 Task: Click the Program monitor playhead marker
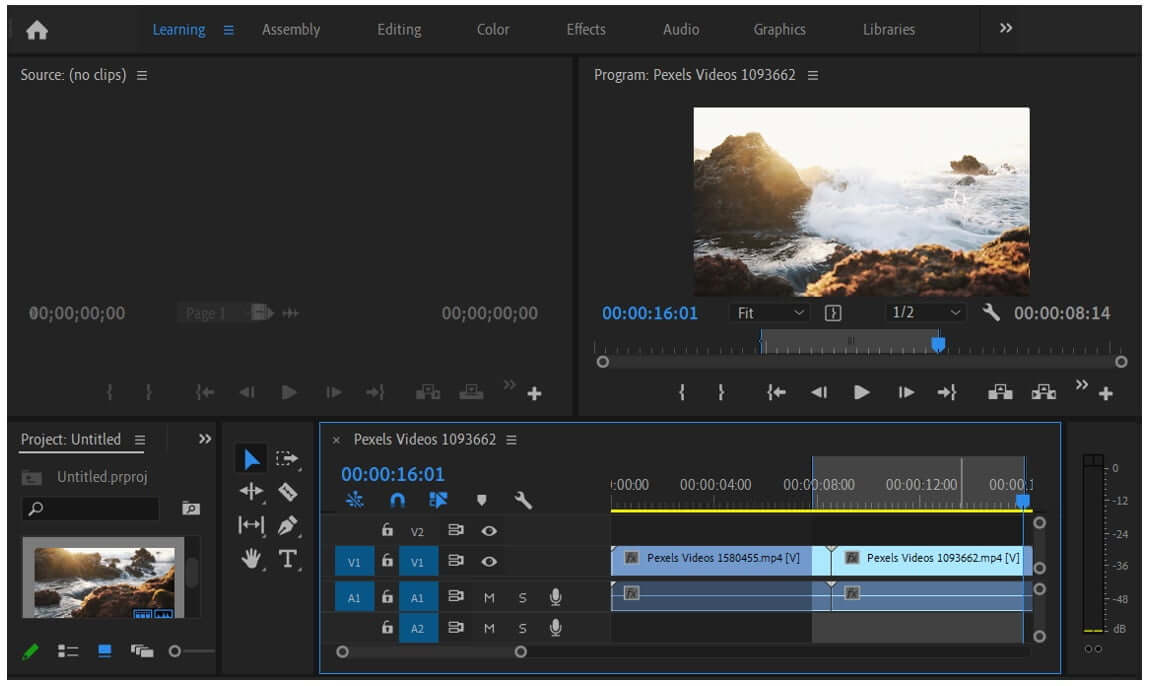tap(938, 344)
